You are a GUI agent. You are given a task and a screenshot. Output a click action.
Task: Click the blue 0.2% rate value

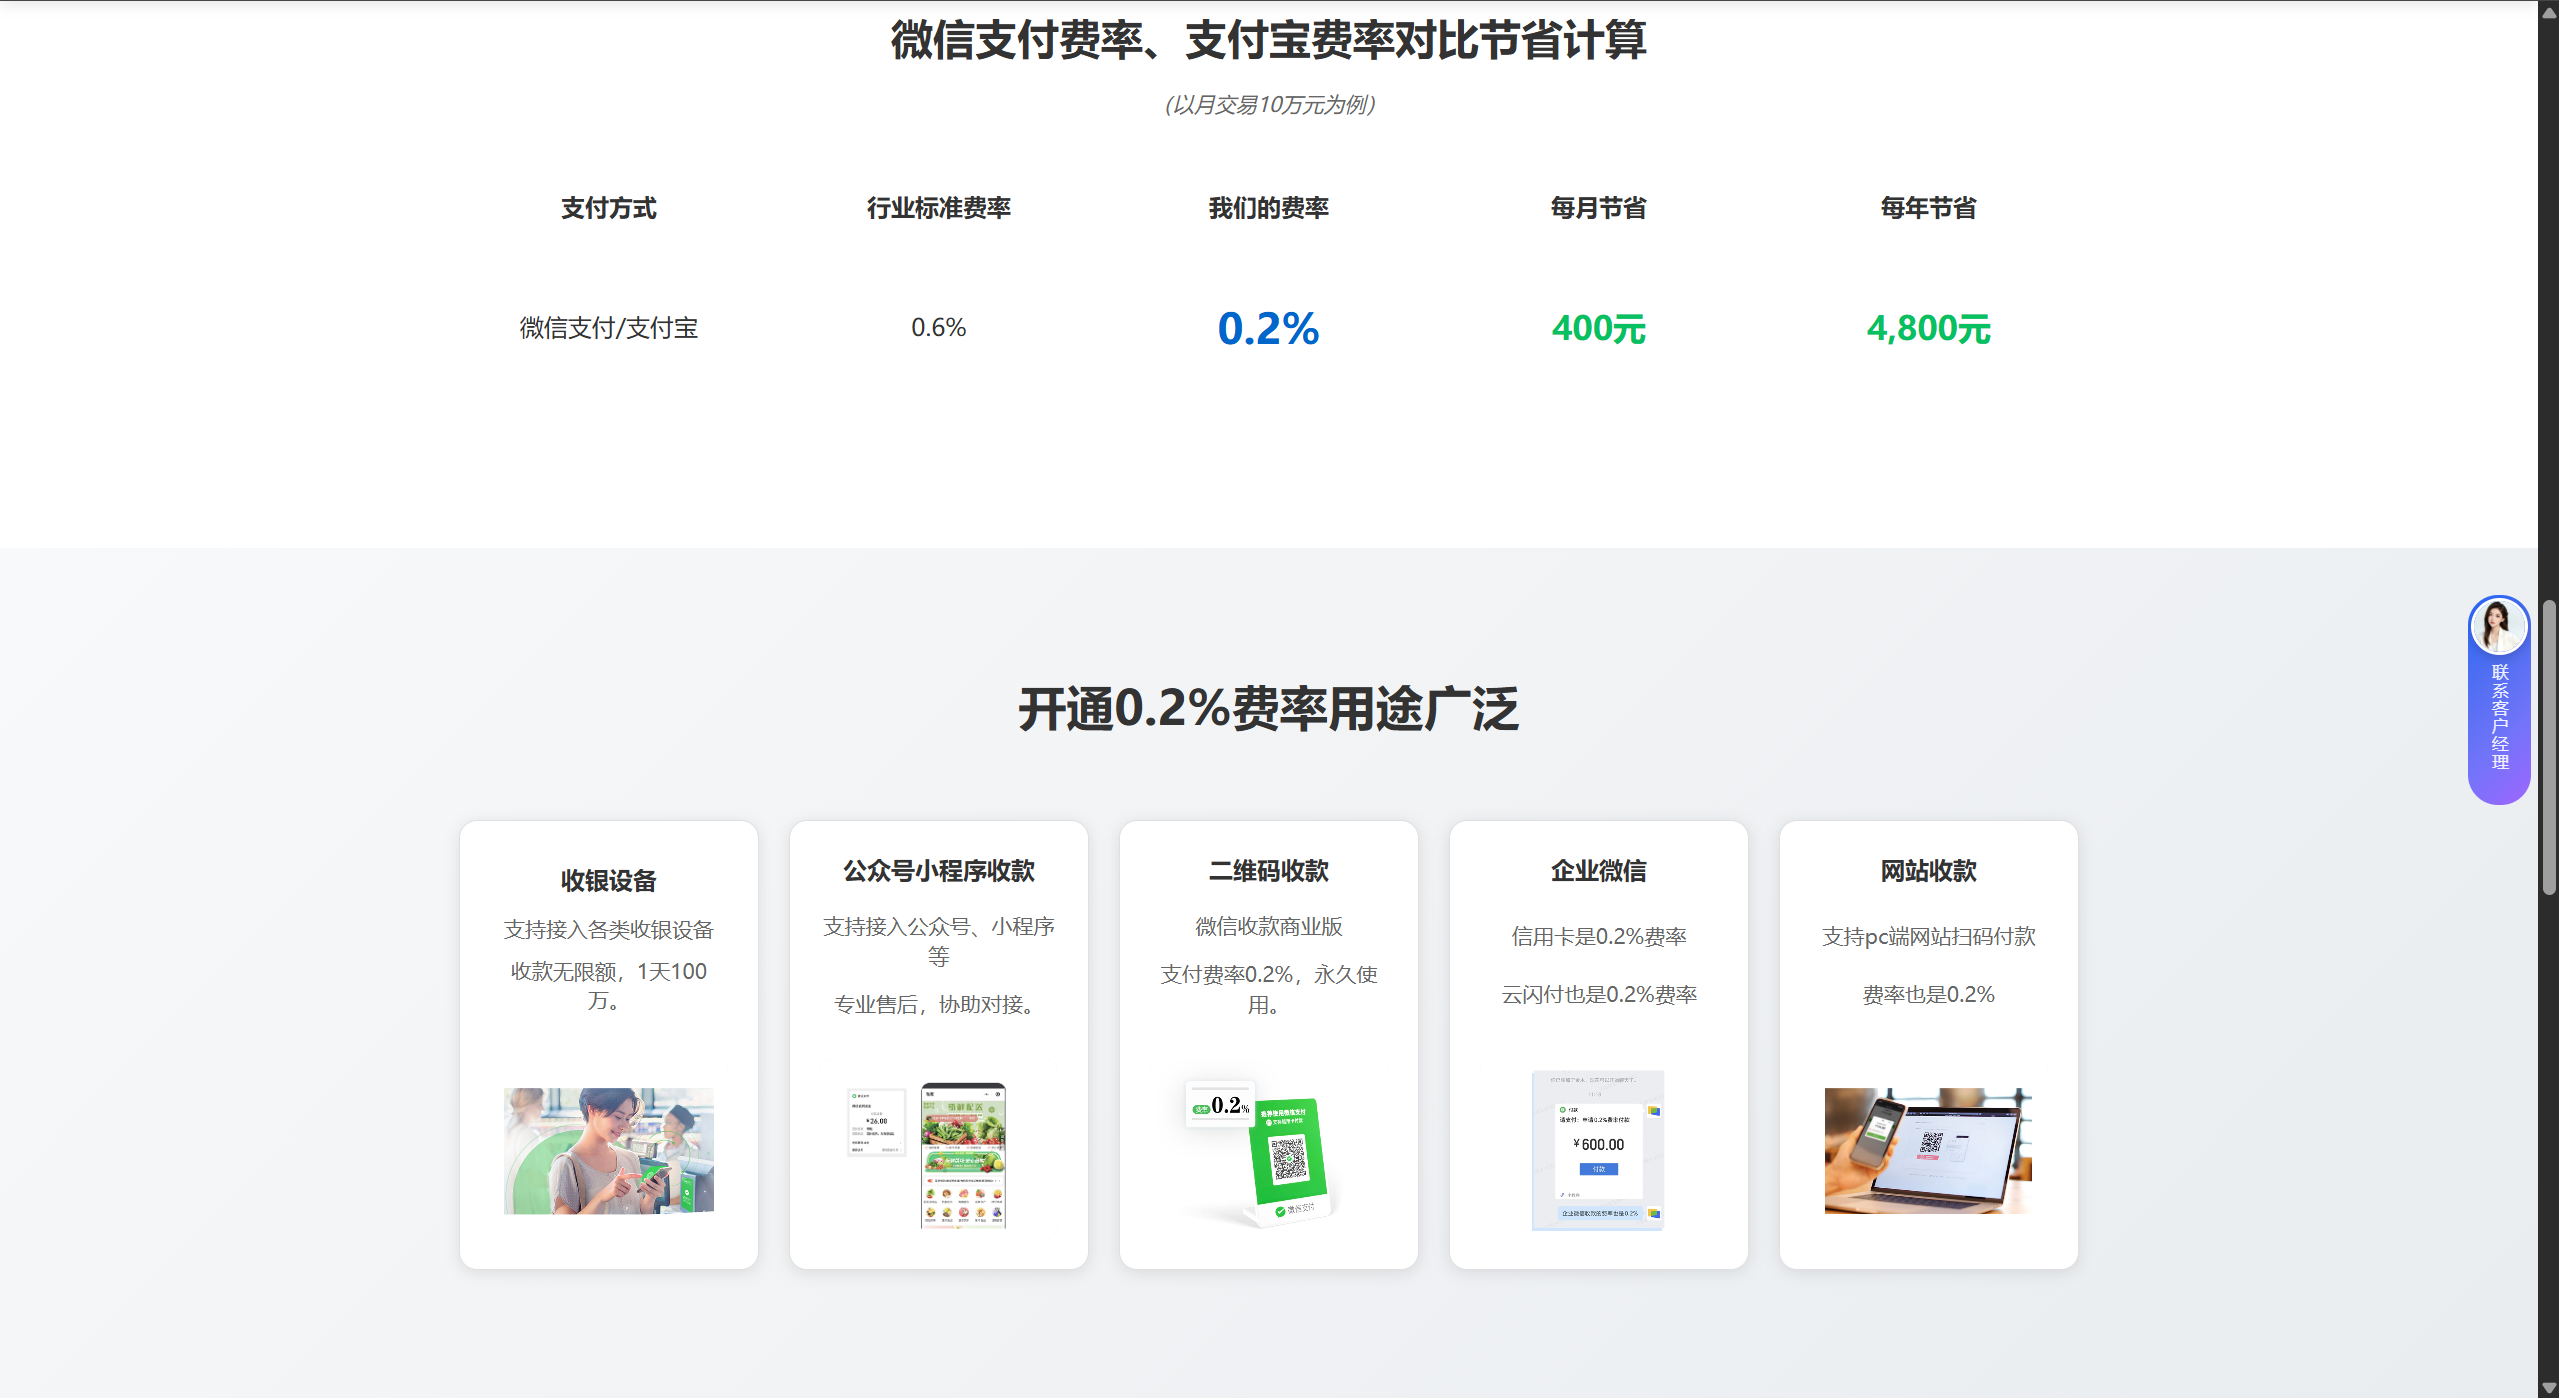pyautogui.click(x=1268, y=329)
